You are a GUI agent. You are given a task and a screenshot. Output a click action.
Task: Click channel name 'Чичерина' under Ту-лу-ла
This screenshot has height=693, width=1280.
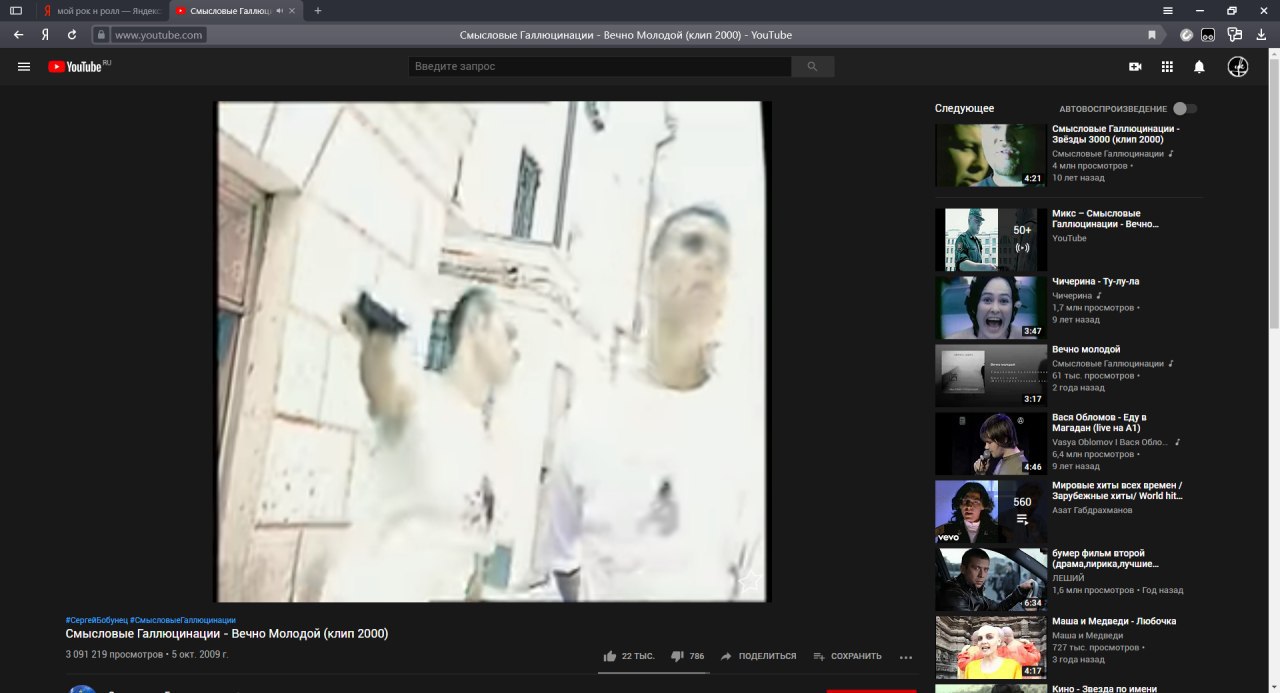(1072, 296)
